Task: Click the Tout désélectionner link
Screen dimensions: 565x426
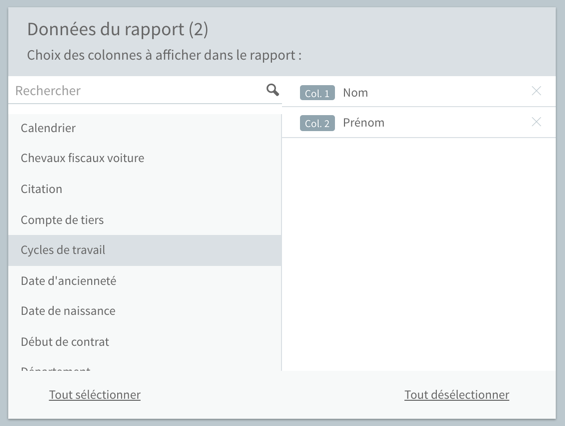Action: tap(457, 395)
